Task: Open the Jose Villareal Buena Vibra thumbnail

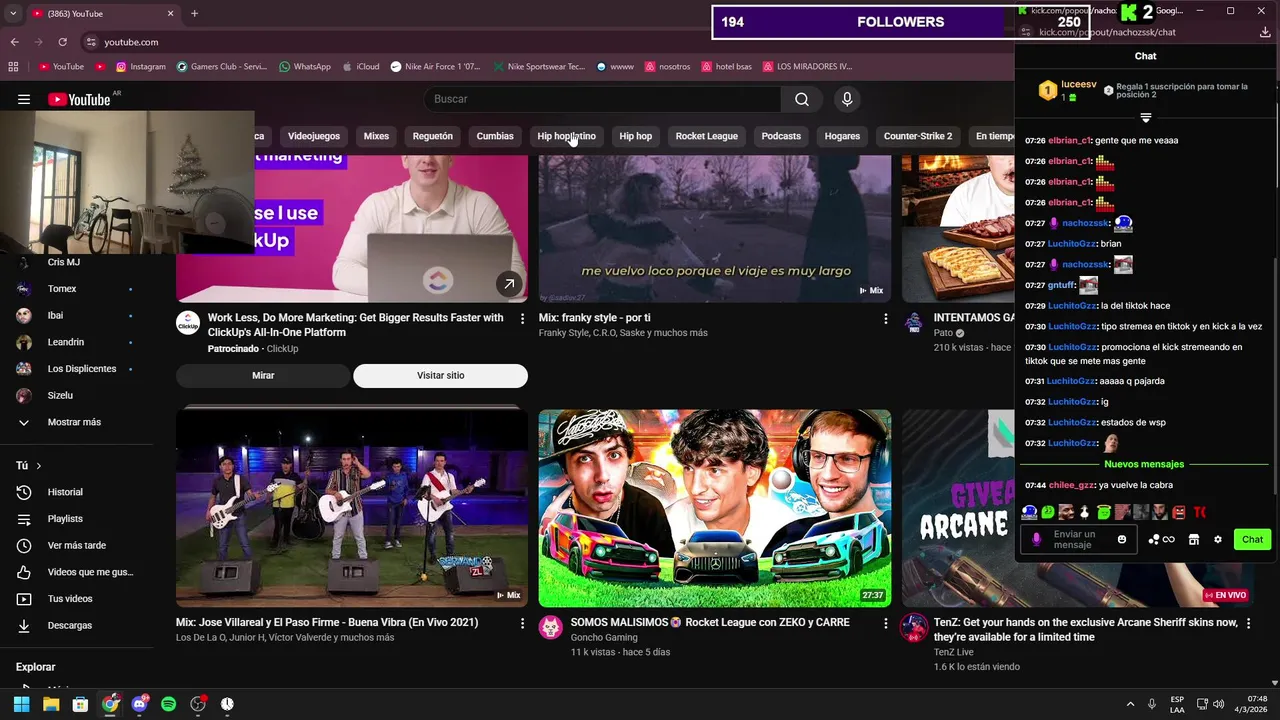Action: (x=352, y=508)
